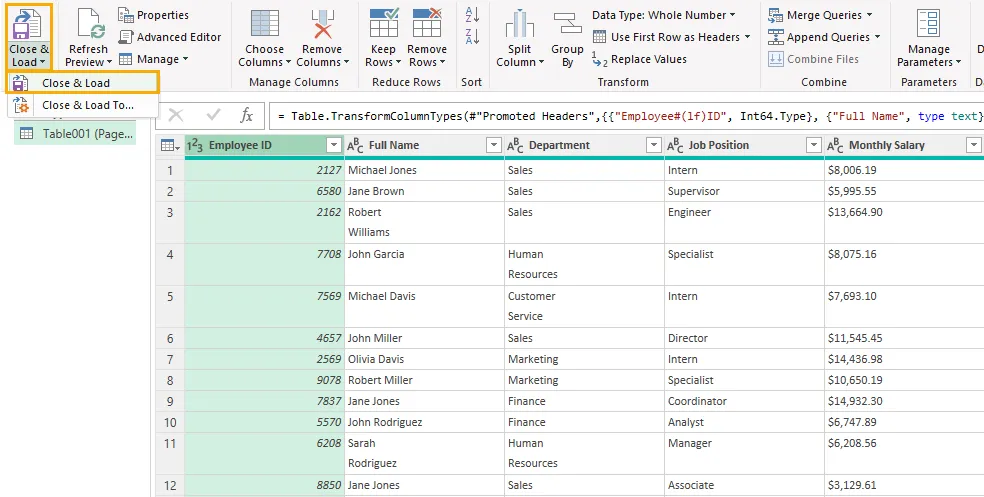Choose Close & Load from dropdown menu
Image resolution: width=984 pixels, height=497 pixels.
pyautogui.click(x=83, y=83)
